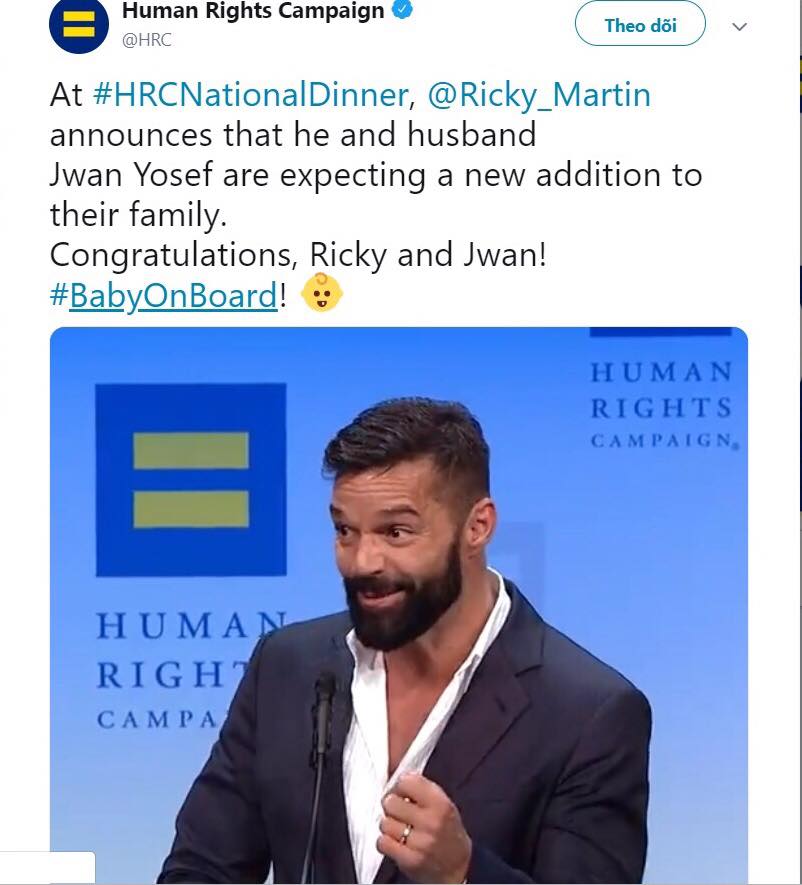This screenshot has width=802, height=885.
Task: Click the blank white box at bottom-left corner
Action: [x=47, y=867]
